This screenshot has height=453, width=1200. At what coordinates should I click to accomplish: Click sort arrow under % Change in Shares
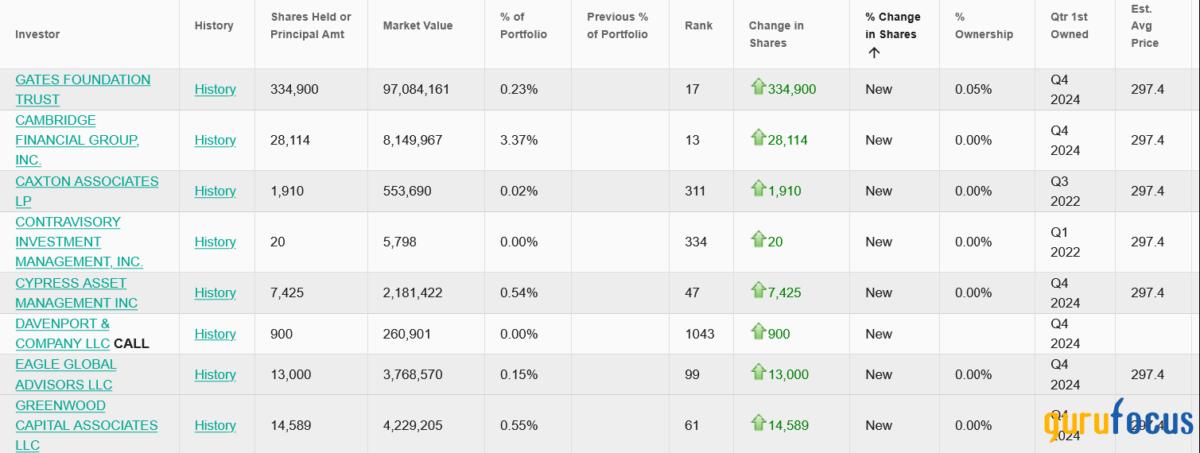point(874,53)
